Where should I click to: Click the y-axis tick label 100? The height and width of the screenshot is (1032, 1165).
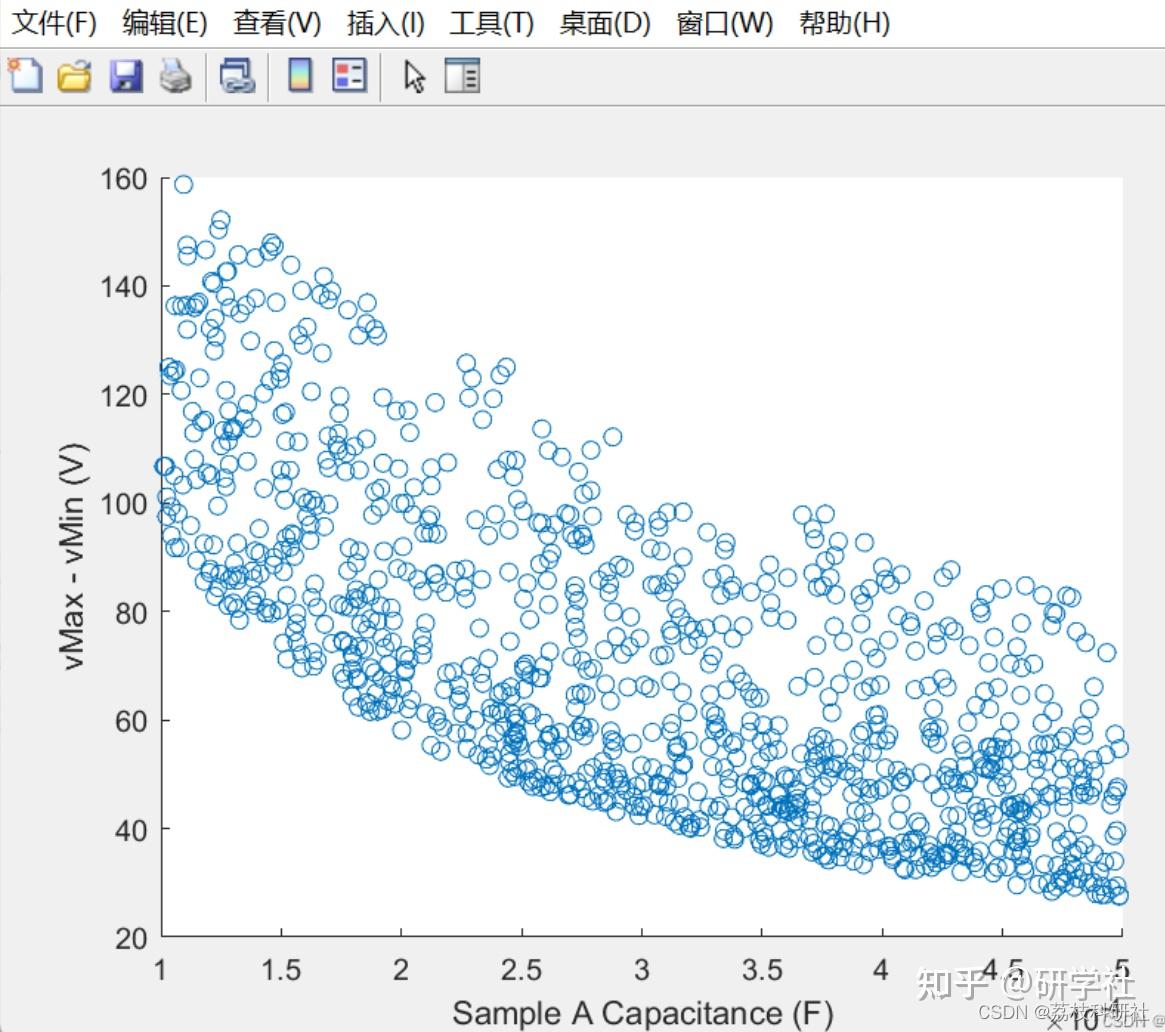123,504
